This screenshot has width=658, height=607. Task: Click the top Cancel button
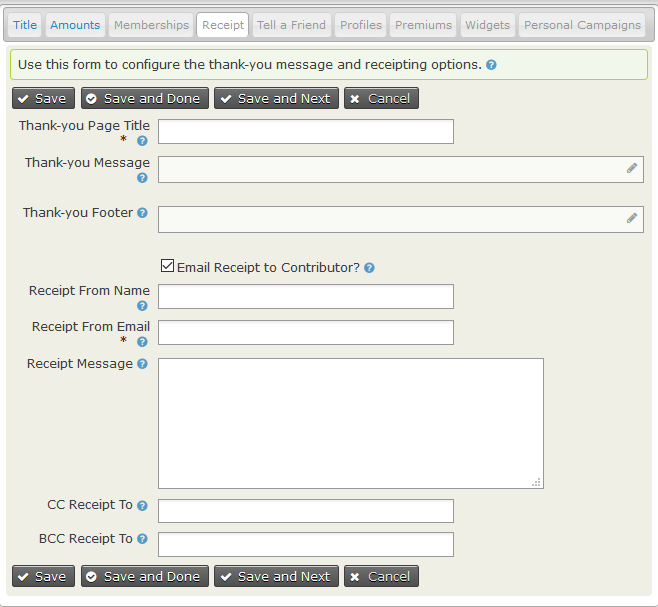click(x=381, y=99)
